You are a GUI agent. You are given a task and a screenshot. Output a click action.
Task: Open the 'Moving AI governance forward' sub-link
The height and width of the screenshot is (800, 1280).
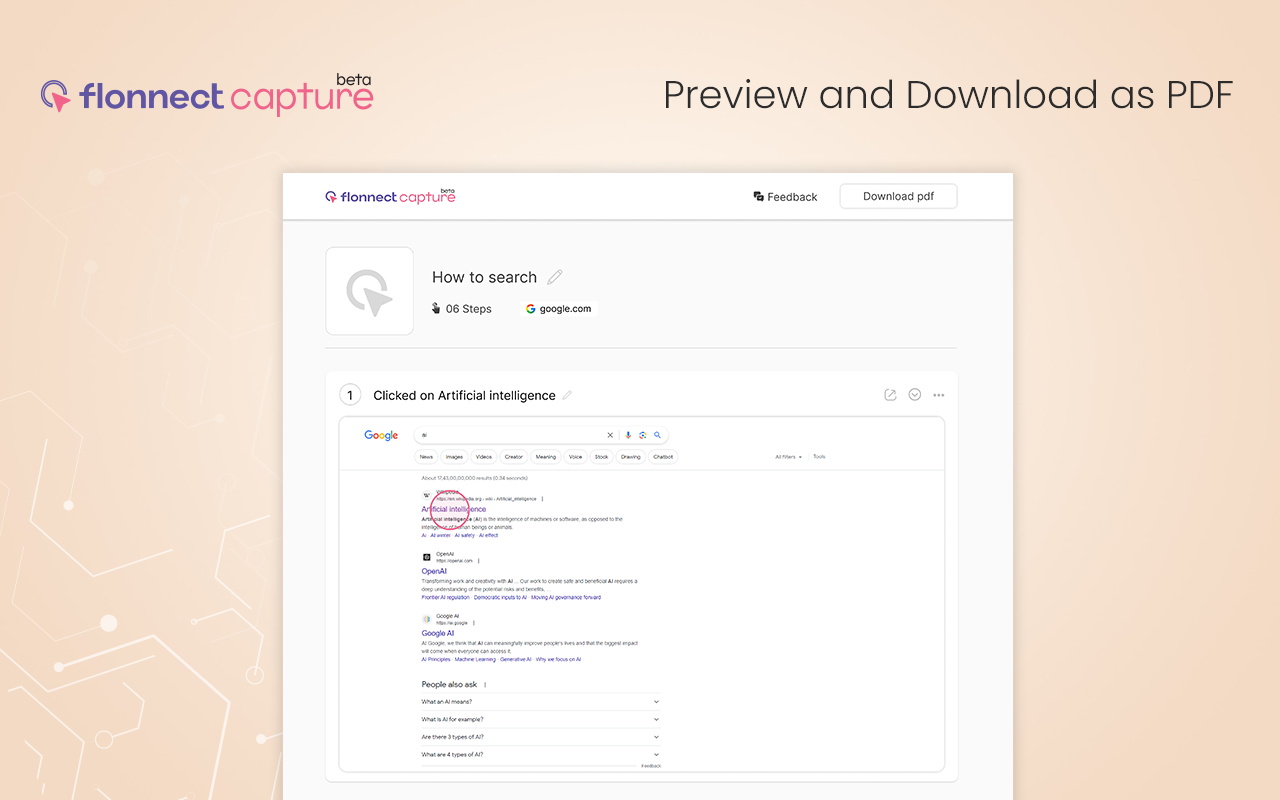tap(566, 597)
